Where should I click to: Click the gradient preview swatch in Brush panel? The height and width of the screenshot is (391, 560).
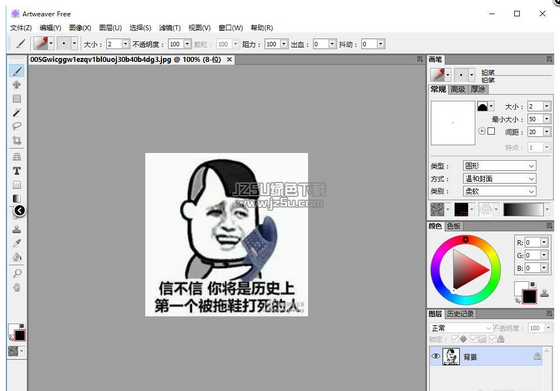pyautogui.click(x=523, y=210)
